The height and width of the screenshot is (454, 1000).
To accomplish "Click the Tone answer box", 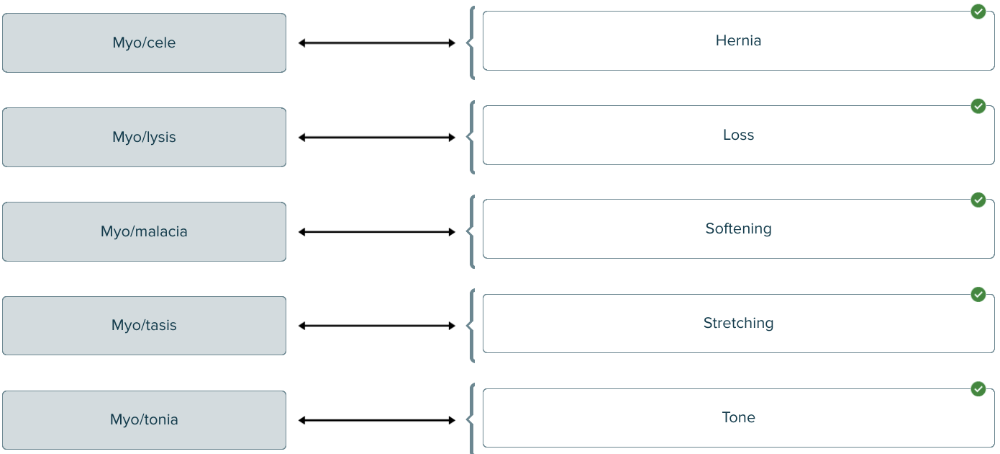I will click(738, 418).
